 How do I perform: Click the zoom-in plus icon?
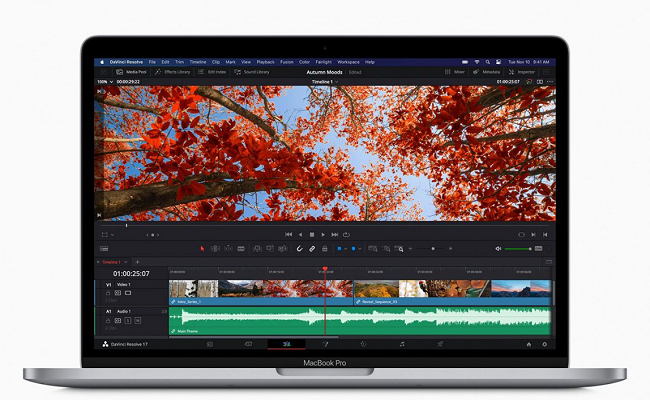coord(450,249)
